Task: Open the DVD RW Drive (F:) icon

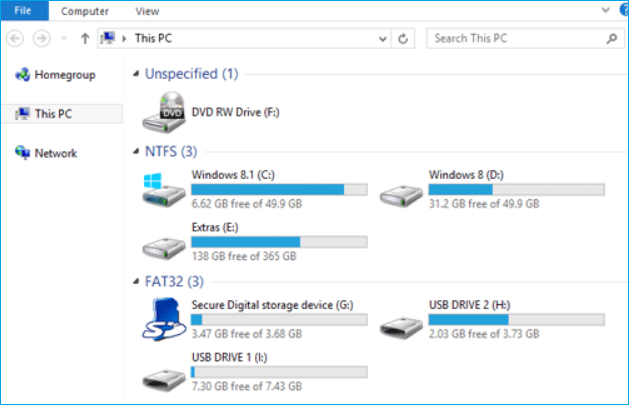Action: (163, 112)
